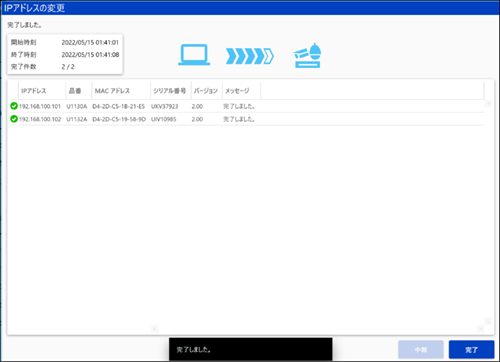Screen dimensions: 500x362
Task: Click serial number UKV37923
Action: click(165, 106)
